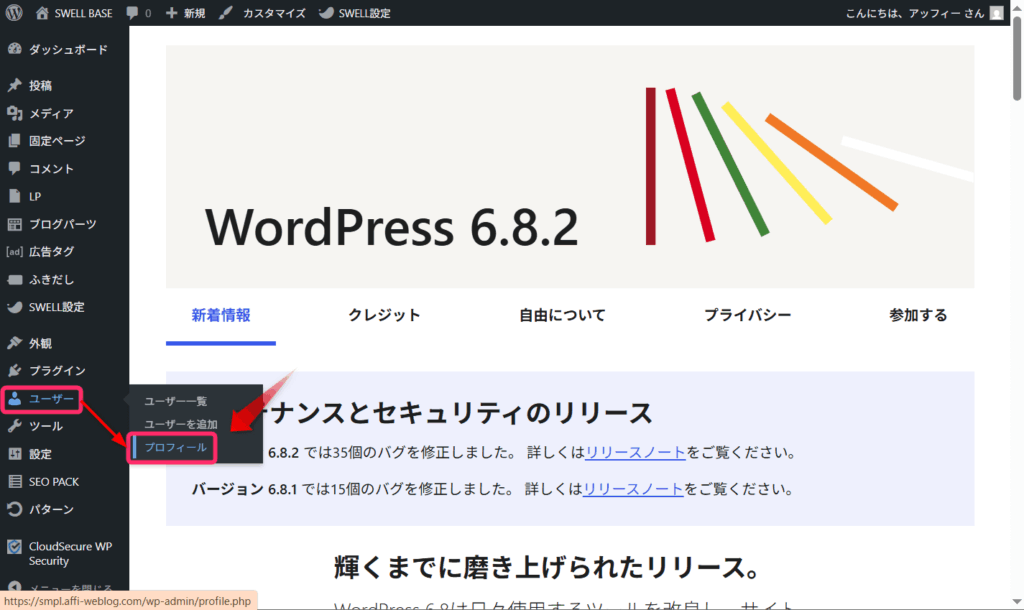Click the SEO PACK list icon
The image size is (1024, 610).
tap(14, 481)
